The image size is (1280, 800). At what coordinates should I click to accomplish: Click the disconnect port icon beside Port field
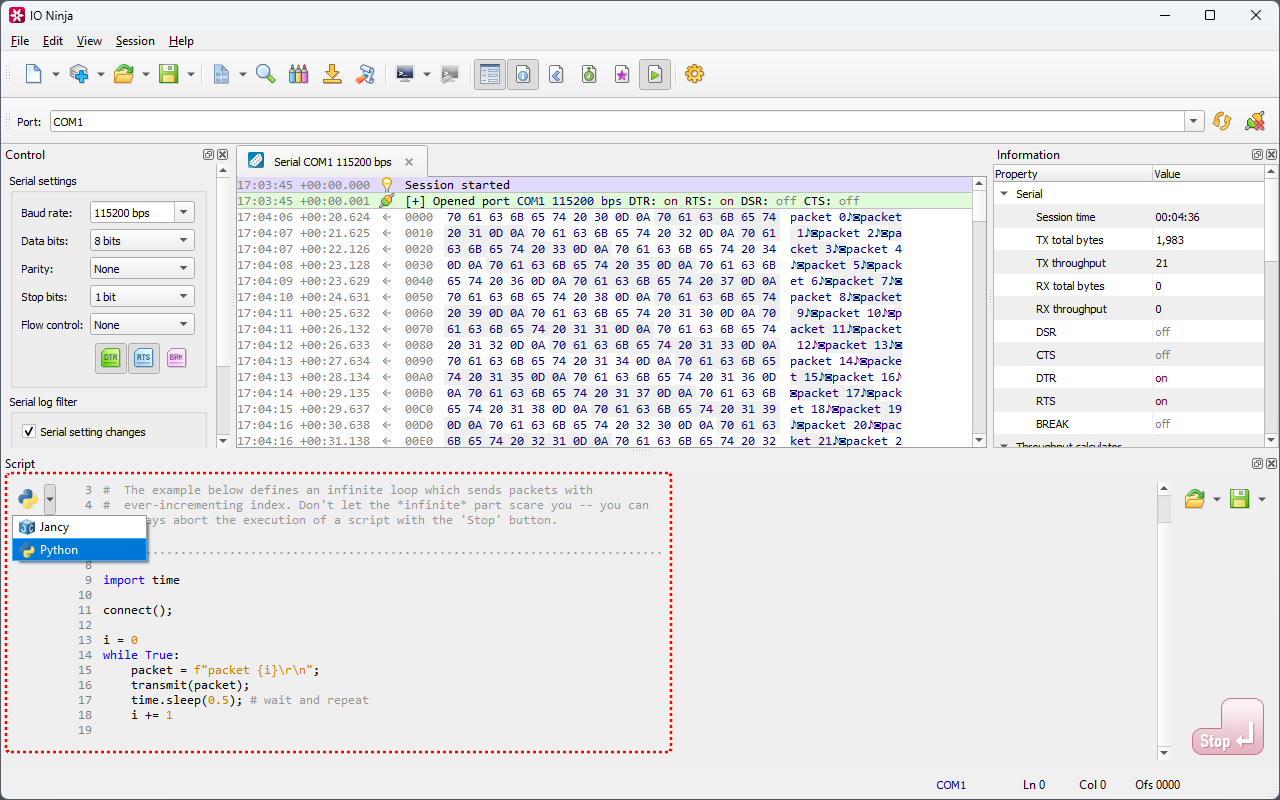[x=1254, y=121]
